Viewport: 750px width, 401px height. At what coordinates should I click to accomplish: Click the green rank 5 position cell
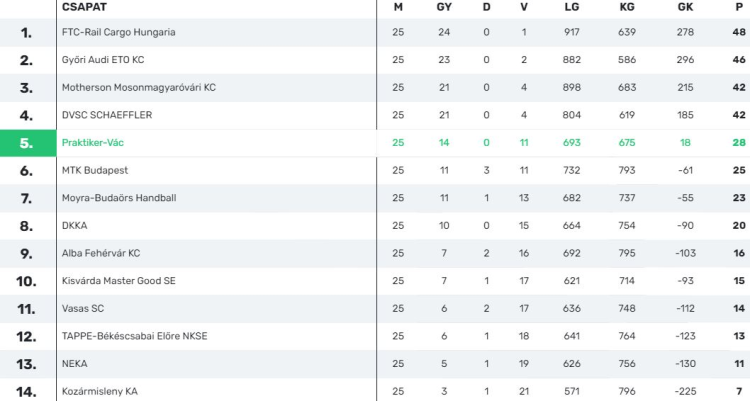point(27,143)
